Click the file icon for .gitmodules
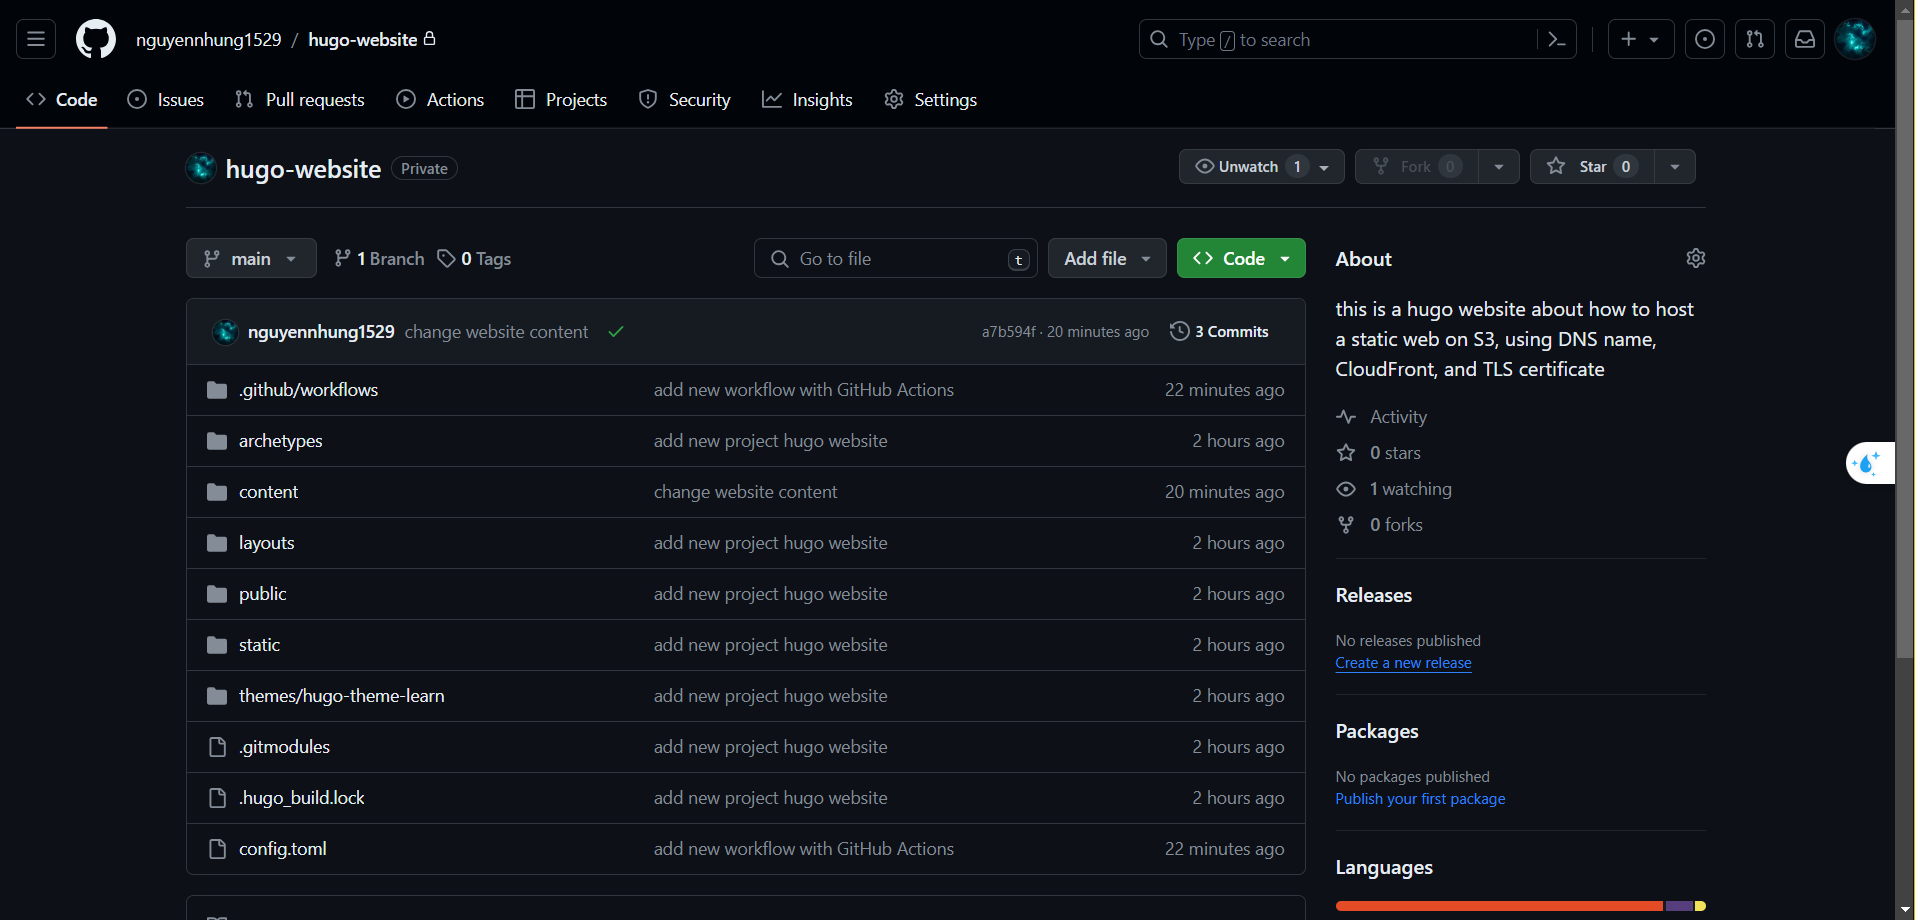The image size is (1915, 920). click(217, 747)
